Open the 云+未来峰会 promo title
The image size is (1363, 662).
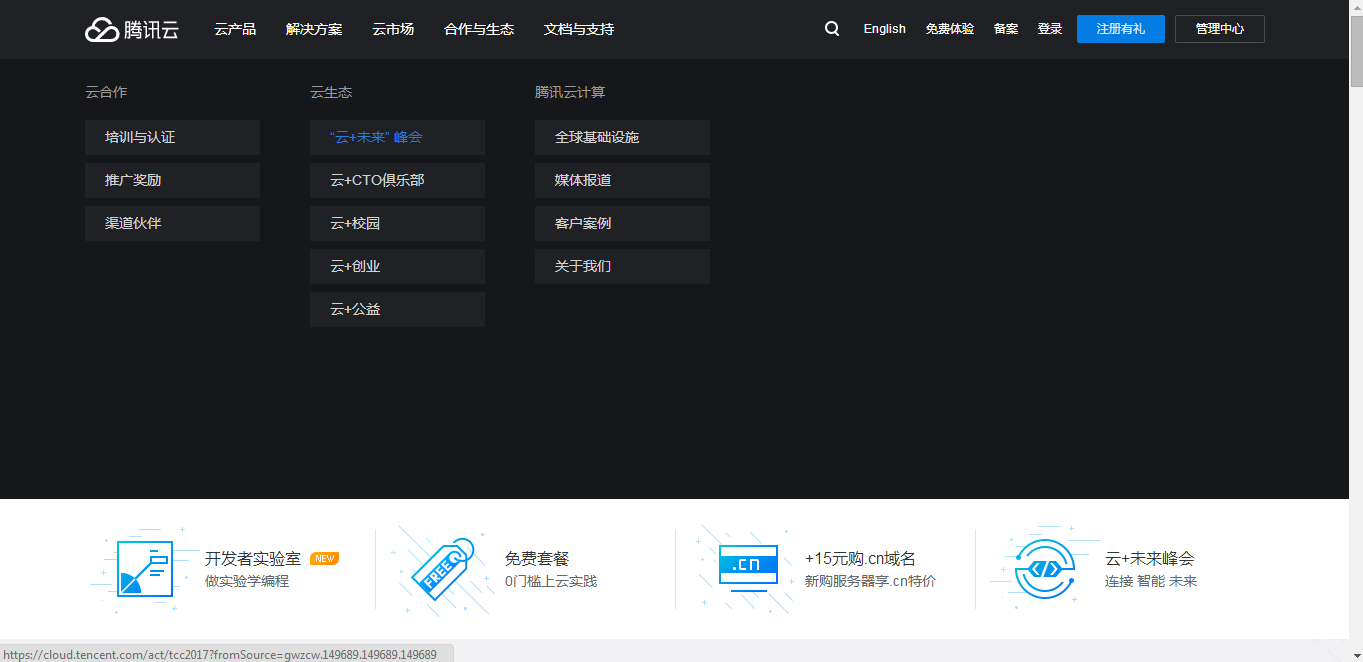pos(1150,559)
